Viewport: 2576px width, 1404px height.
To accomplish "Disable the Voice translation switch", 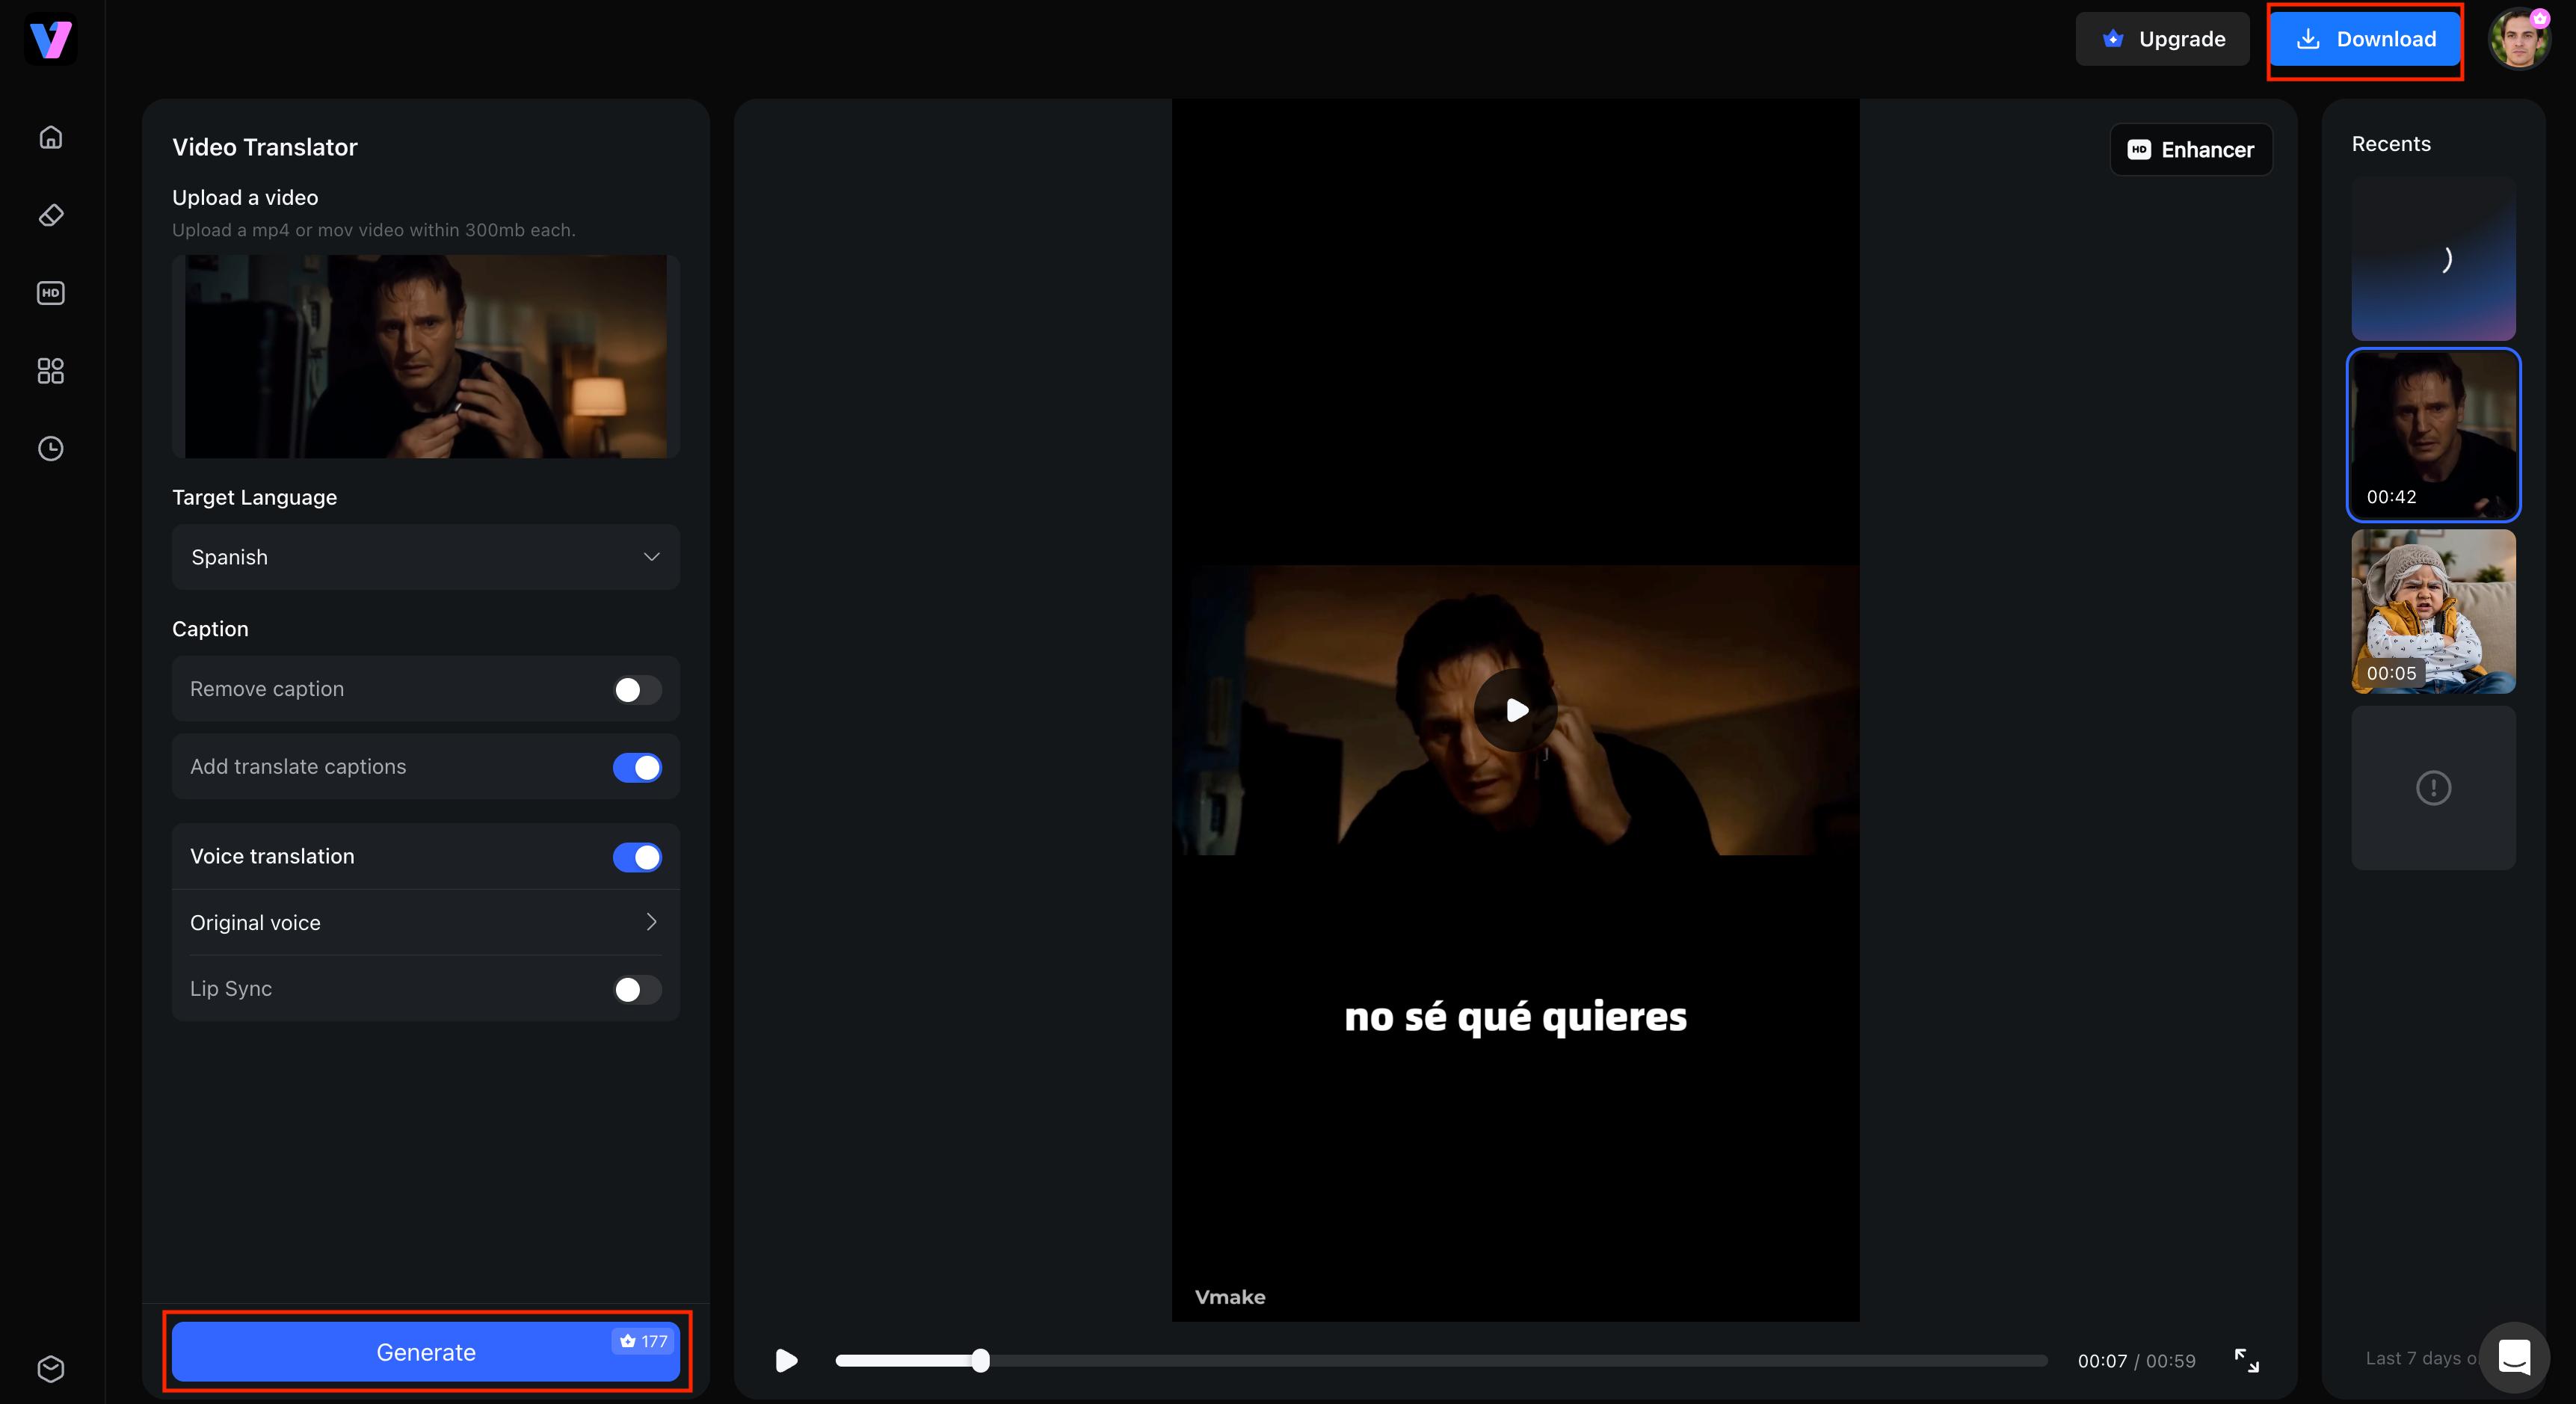I will pos(637,857).
